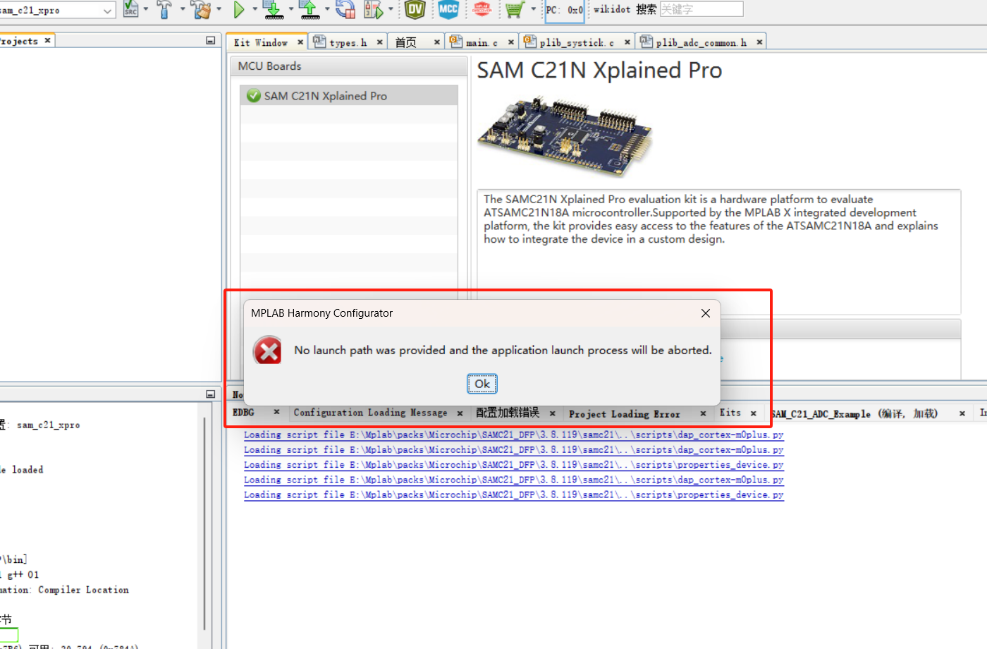Screen dimensions: 987x649
Task: Launch the DV Data Visualizer icon
Action: (415, 9)
